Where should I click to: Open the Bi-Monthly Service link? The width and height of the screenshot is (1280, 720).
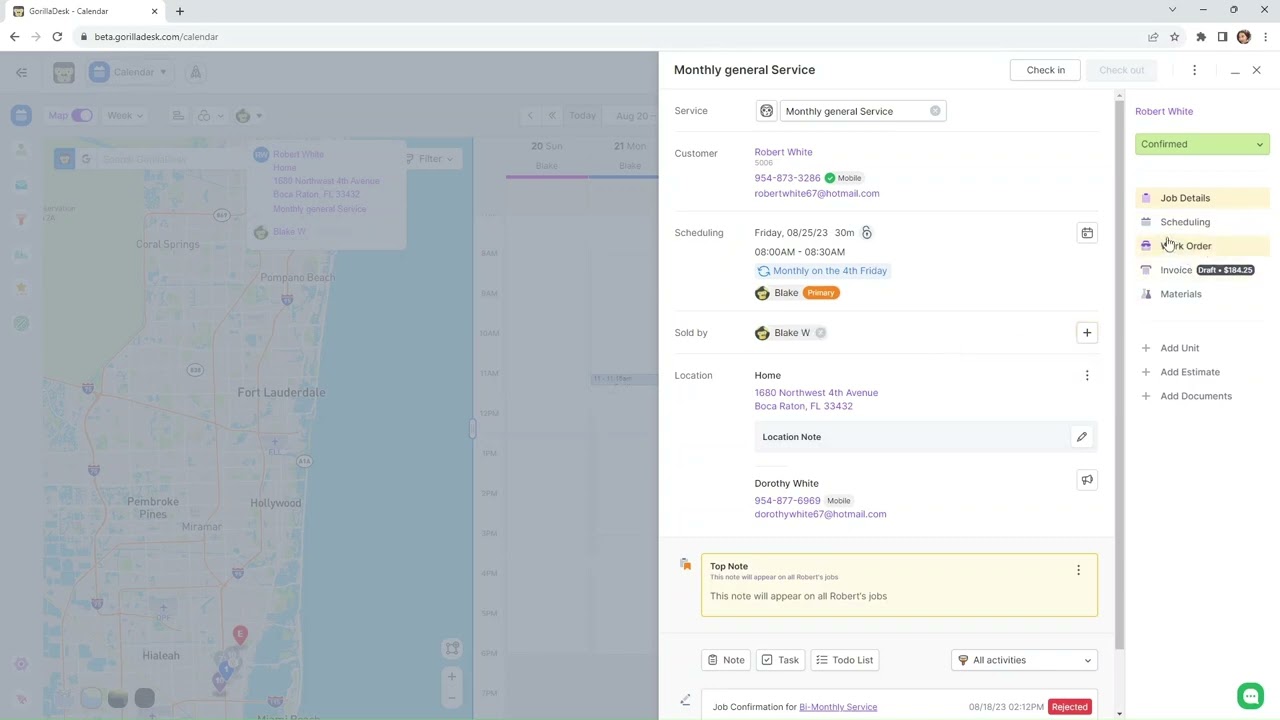tap(838, 707)
